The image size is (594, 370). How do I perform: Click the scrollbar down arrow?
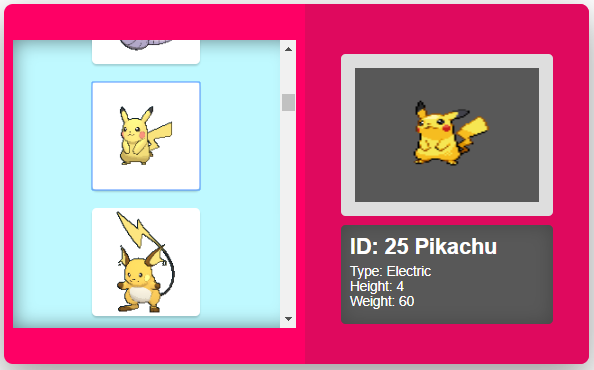288,319
